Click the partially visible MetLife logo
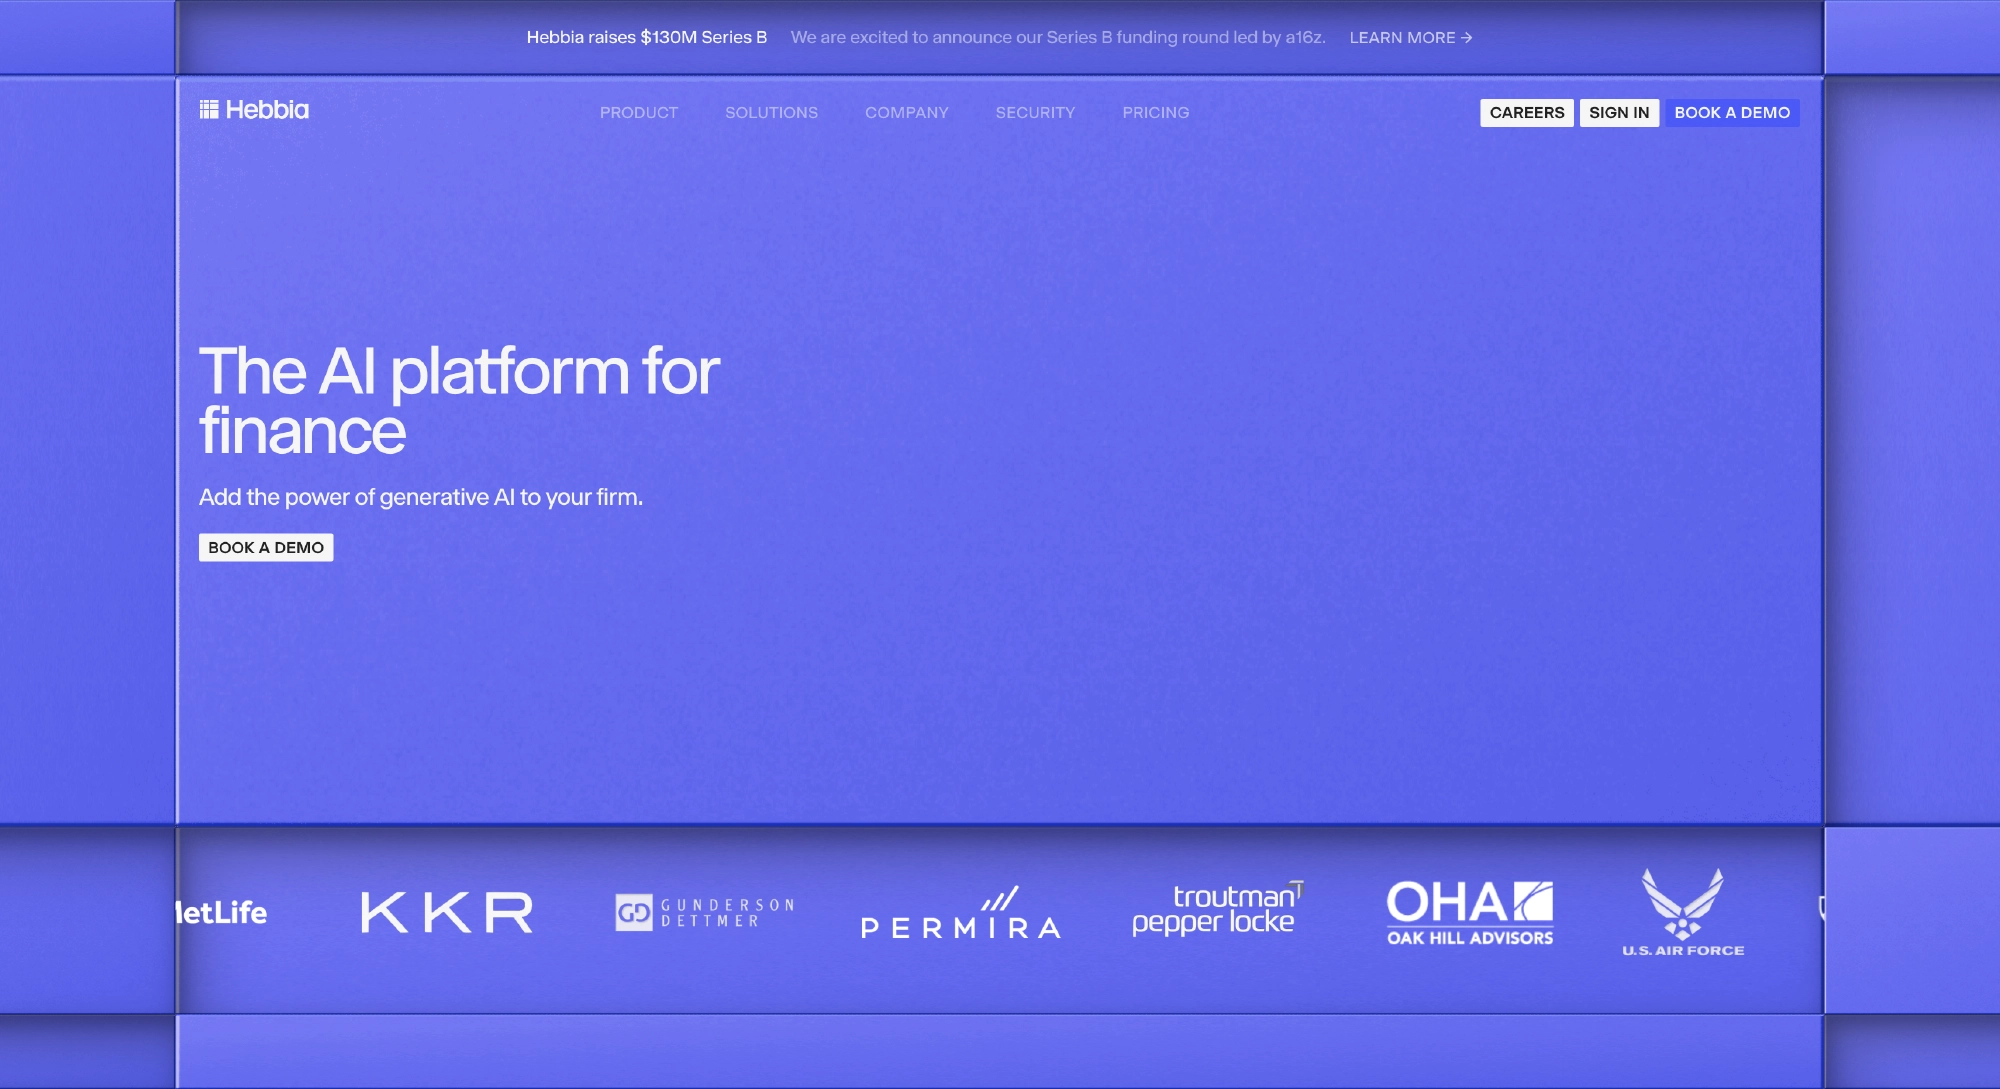Image resolution: width=2000 pixels, height=1089 pixels. [x=223, y=912]
